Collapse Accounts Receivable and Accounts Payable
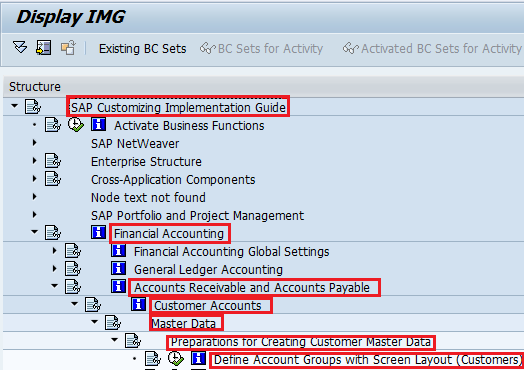Screen dimensions: 524x370 (x=54, y=286)
